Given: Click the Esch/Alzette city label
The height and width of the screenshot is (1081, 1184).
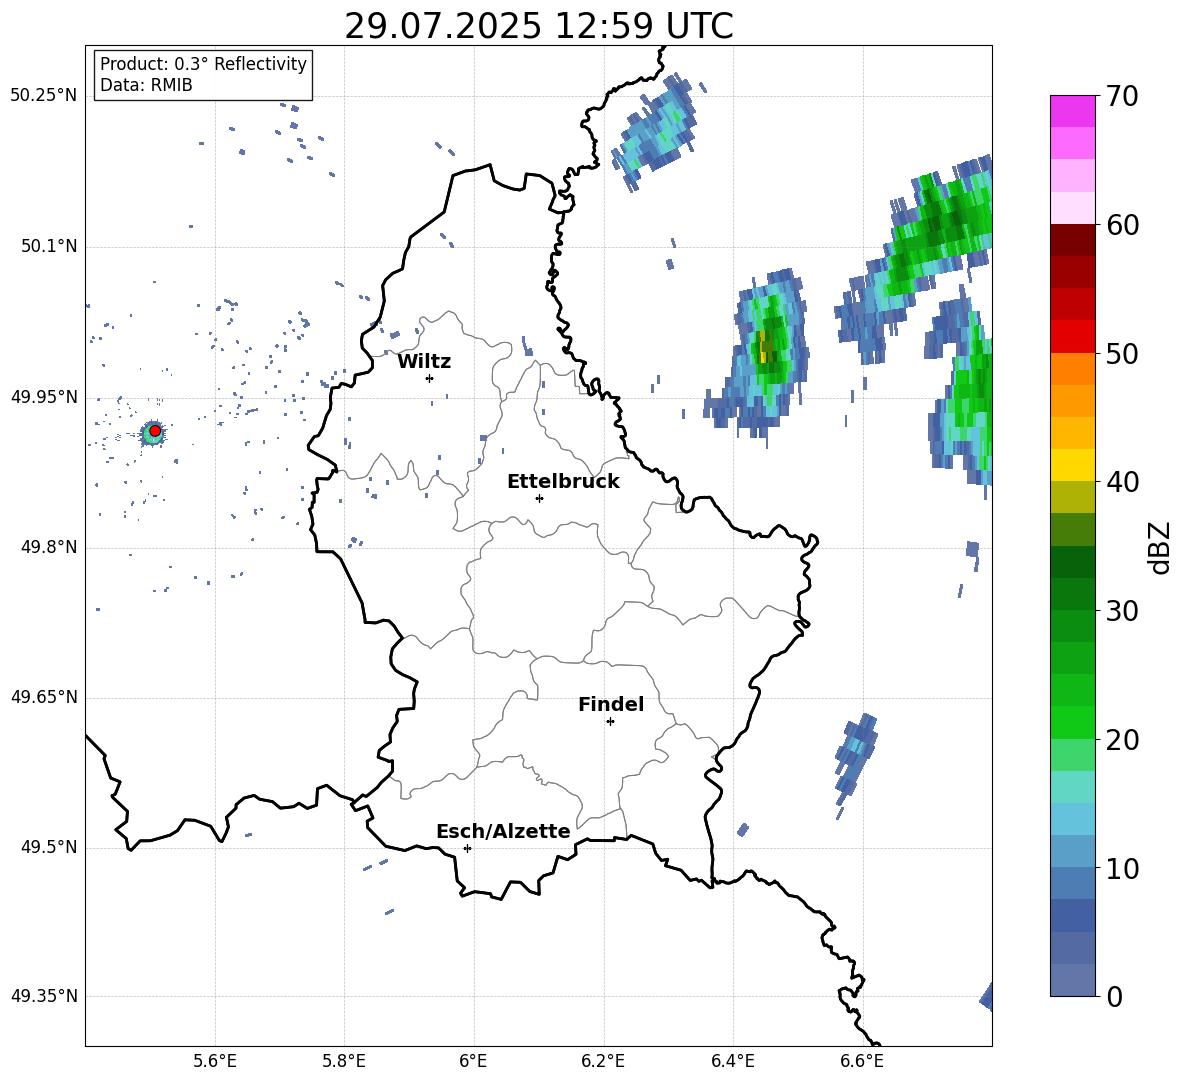Looking at the screenshot, I should point(503,831).
